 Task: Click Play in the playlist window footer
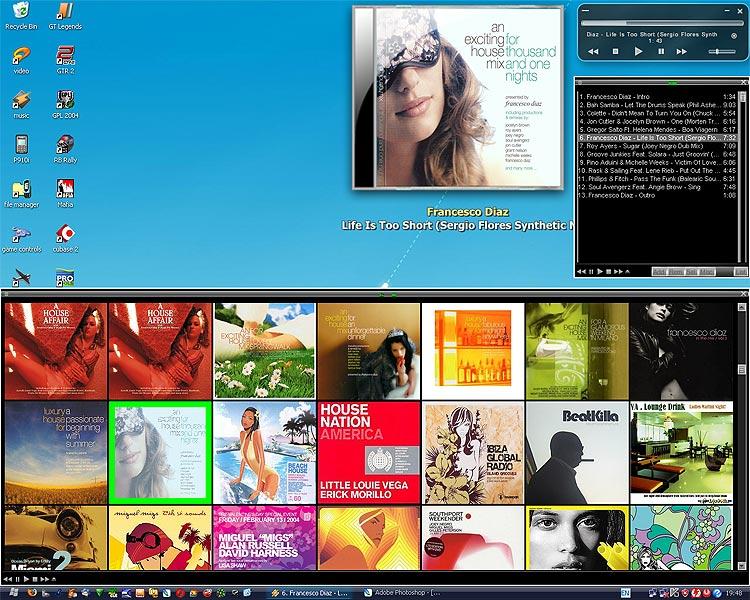[x=600, y=272]
